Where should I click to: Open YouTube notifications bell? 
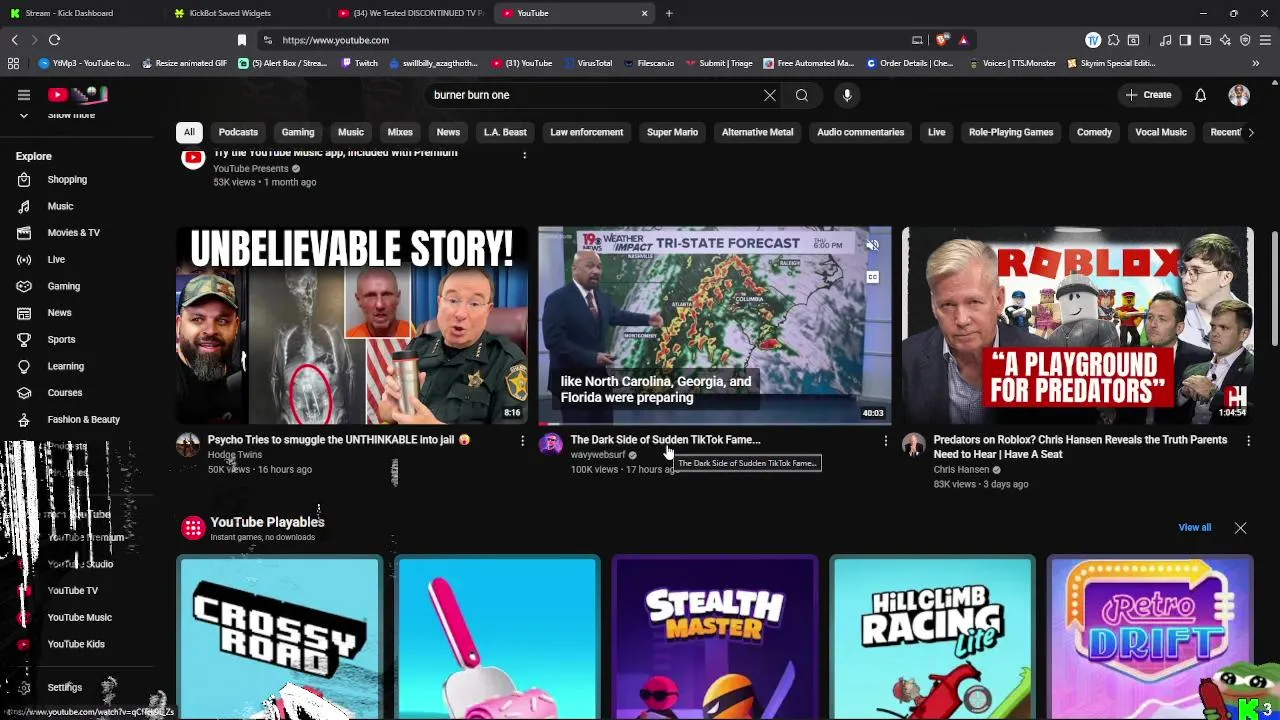click(1200, 95)
